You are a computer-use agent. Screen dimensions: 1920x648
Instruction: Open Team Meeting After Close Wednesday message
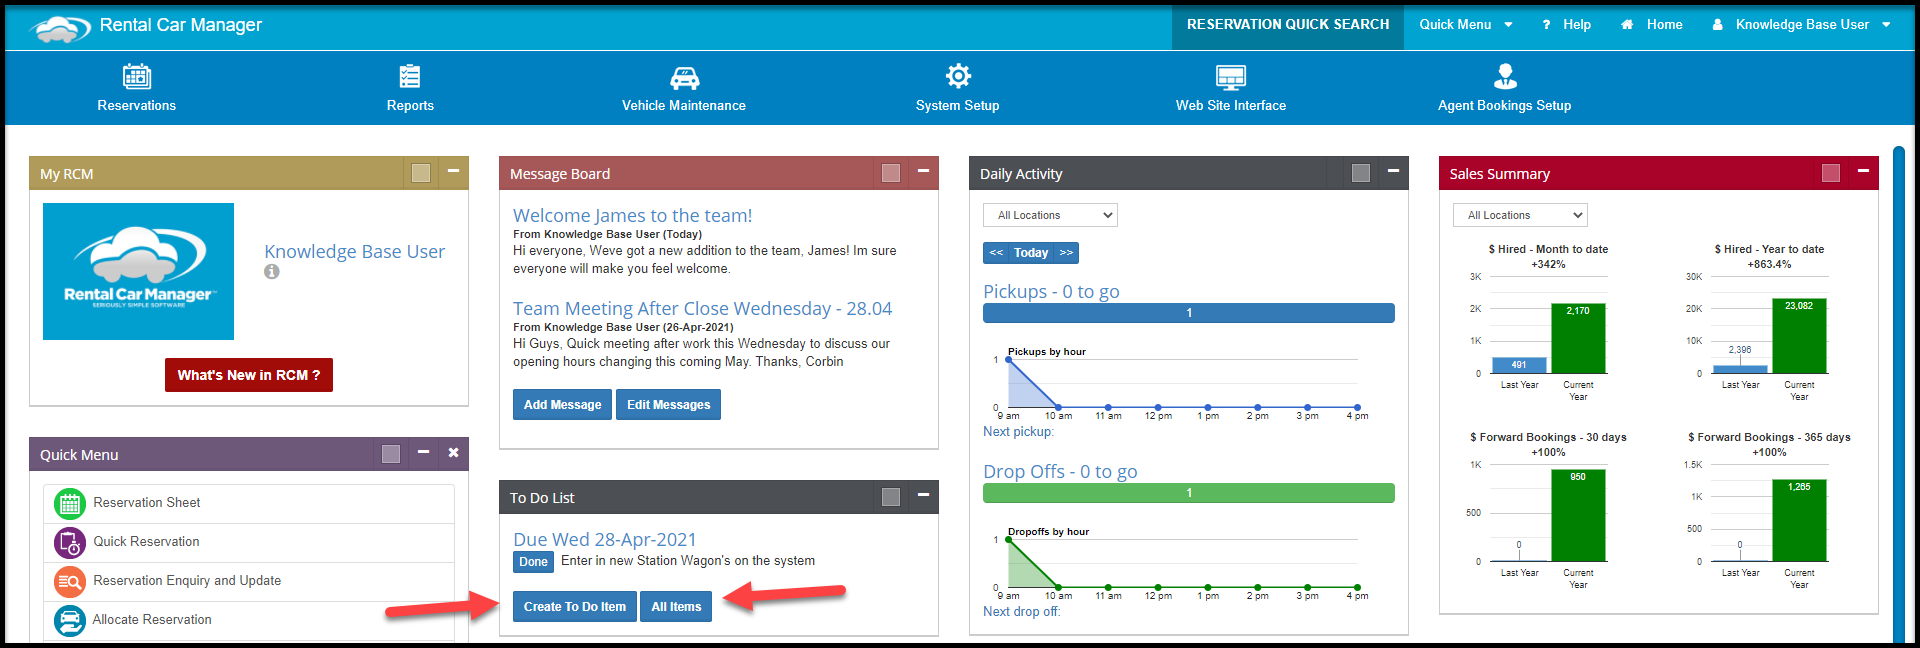[x=702, y=309]
